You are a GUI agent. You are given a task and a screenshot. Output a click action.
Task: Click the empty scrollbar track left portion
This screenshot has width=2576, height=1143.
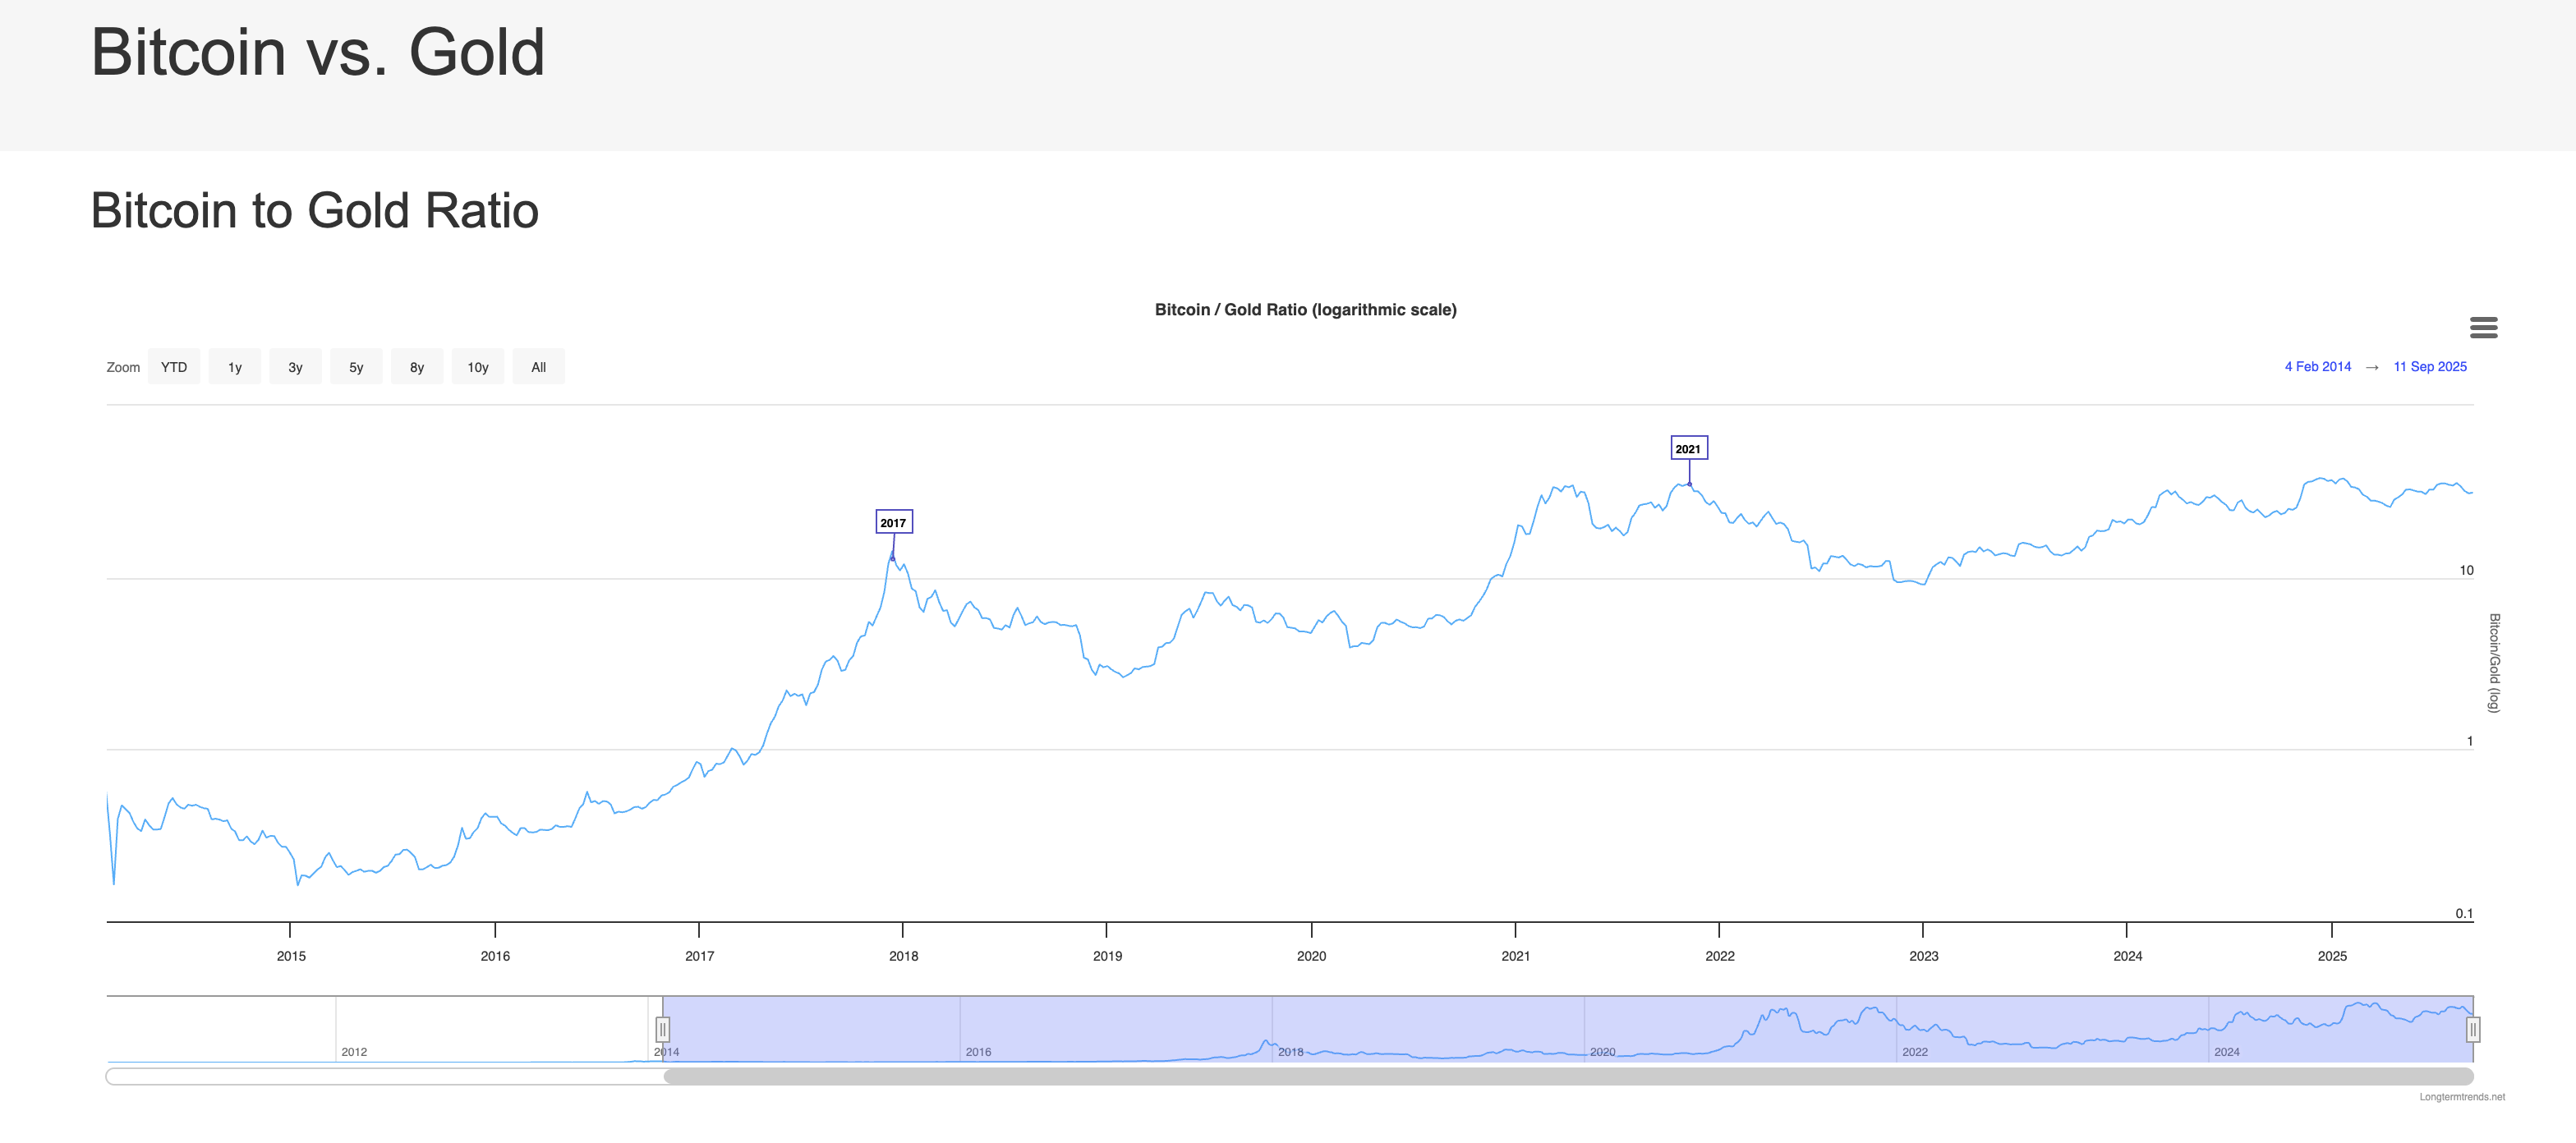[x=385, y=1076]
